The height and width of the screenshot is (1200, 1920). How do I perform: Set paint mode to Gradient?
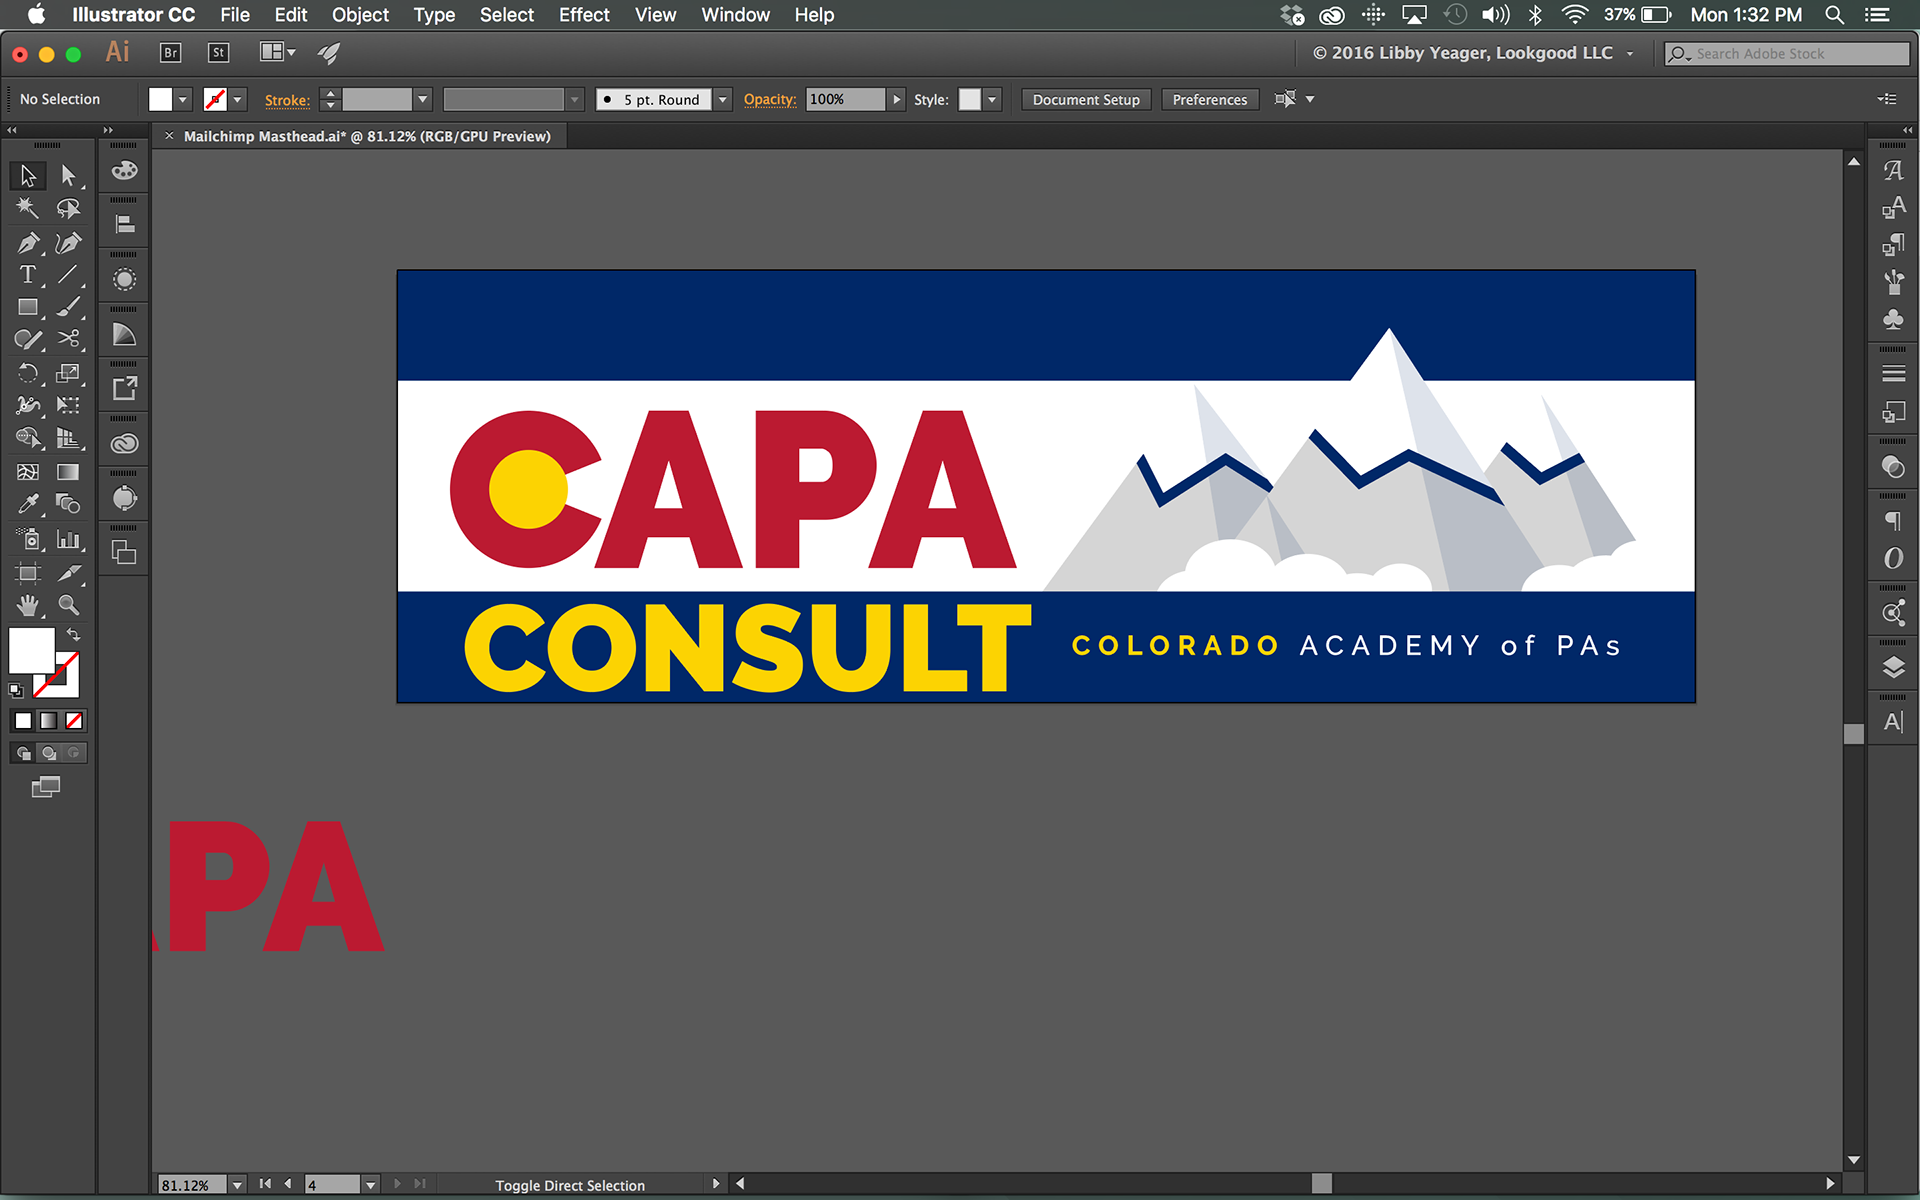[48, 720]
